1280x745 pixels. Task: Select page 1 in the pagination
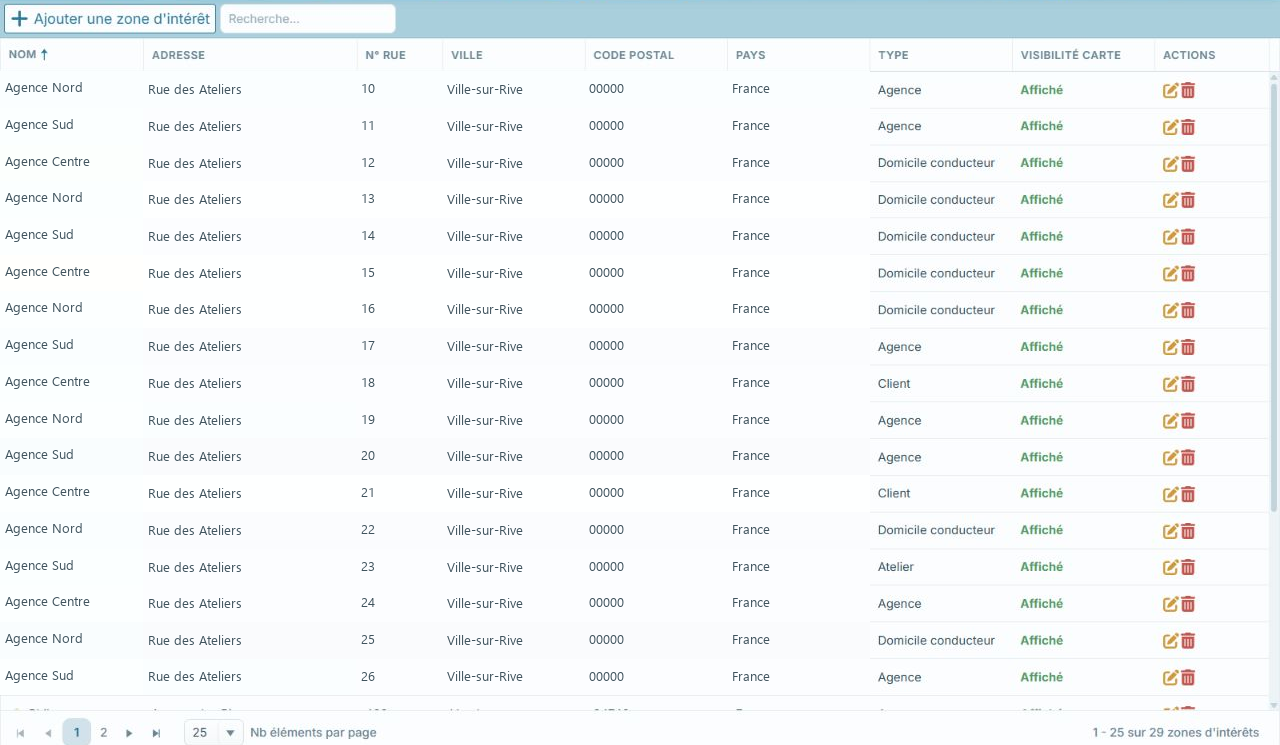click(x=77, y=733)
